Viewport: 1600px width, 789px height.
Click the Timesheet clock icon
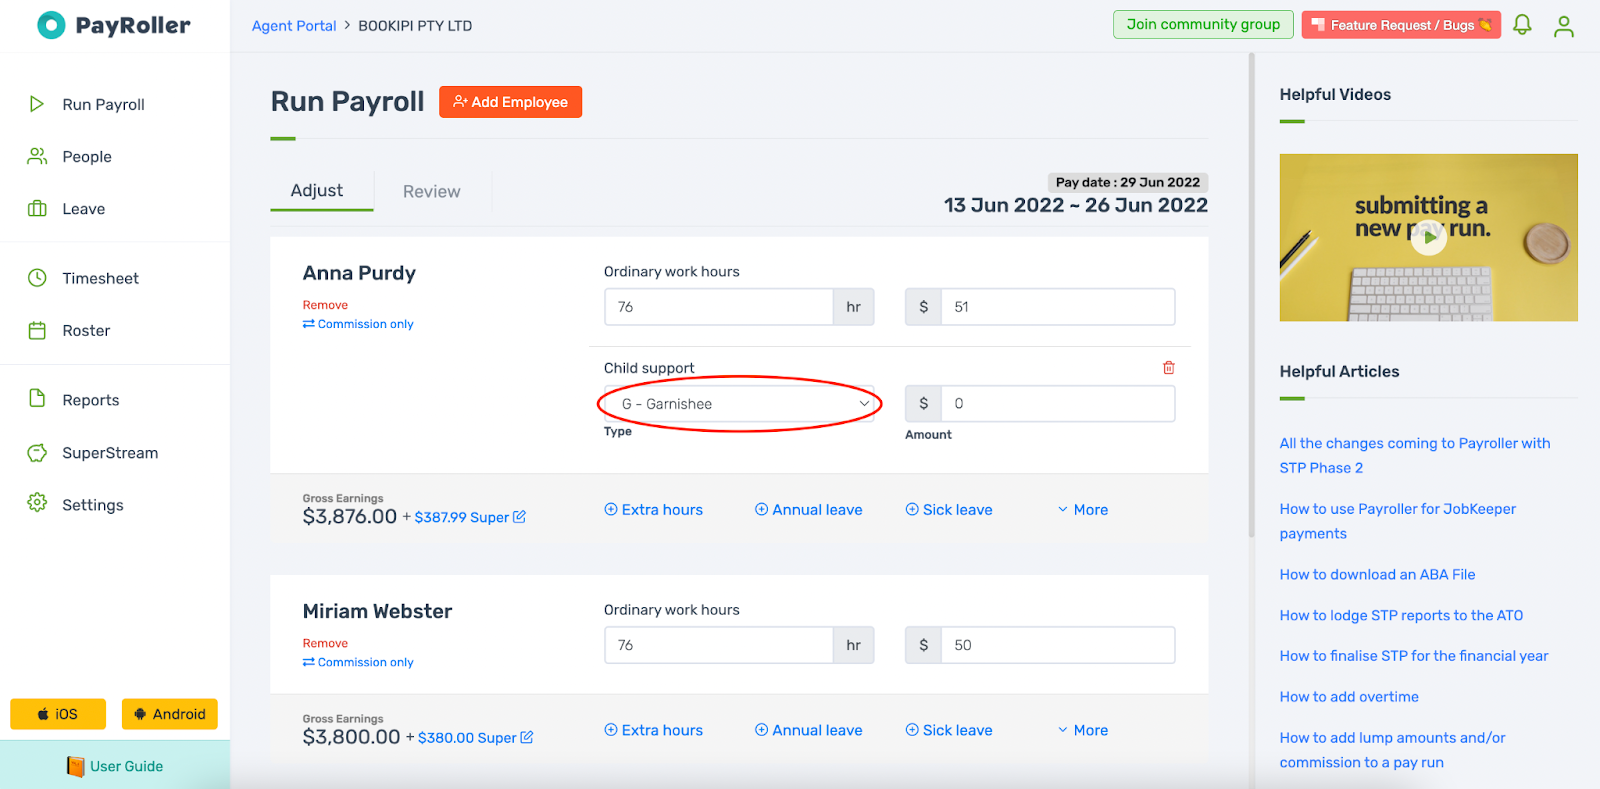pyautogui.click(x=37, y=278)
